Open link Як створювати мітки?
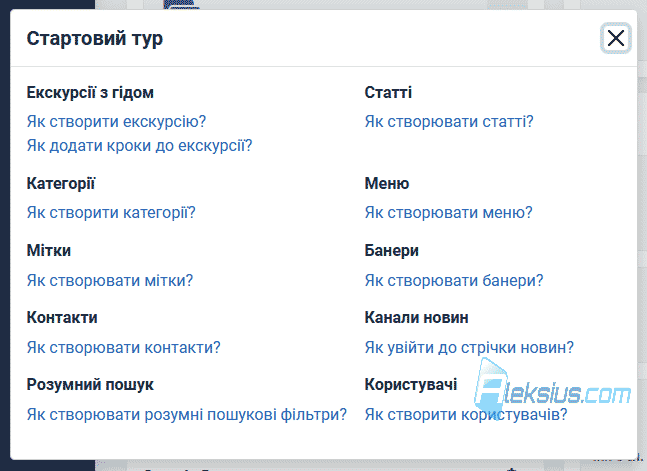 [x=110, y=281]
